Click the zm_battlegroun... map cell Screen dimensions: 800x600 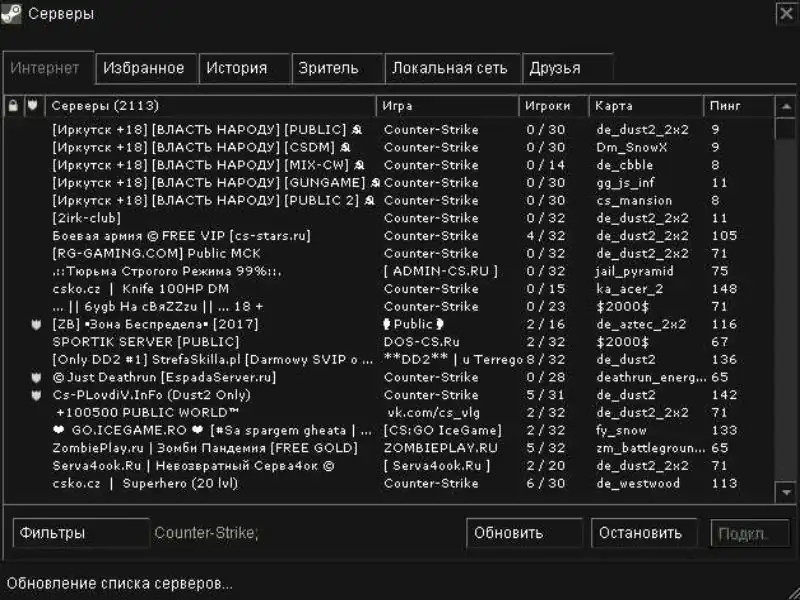click(651, 448)
